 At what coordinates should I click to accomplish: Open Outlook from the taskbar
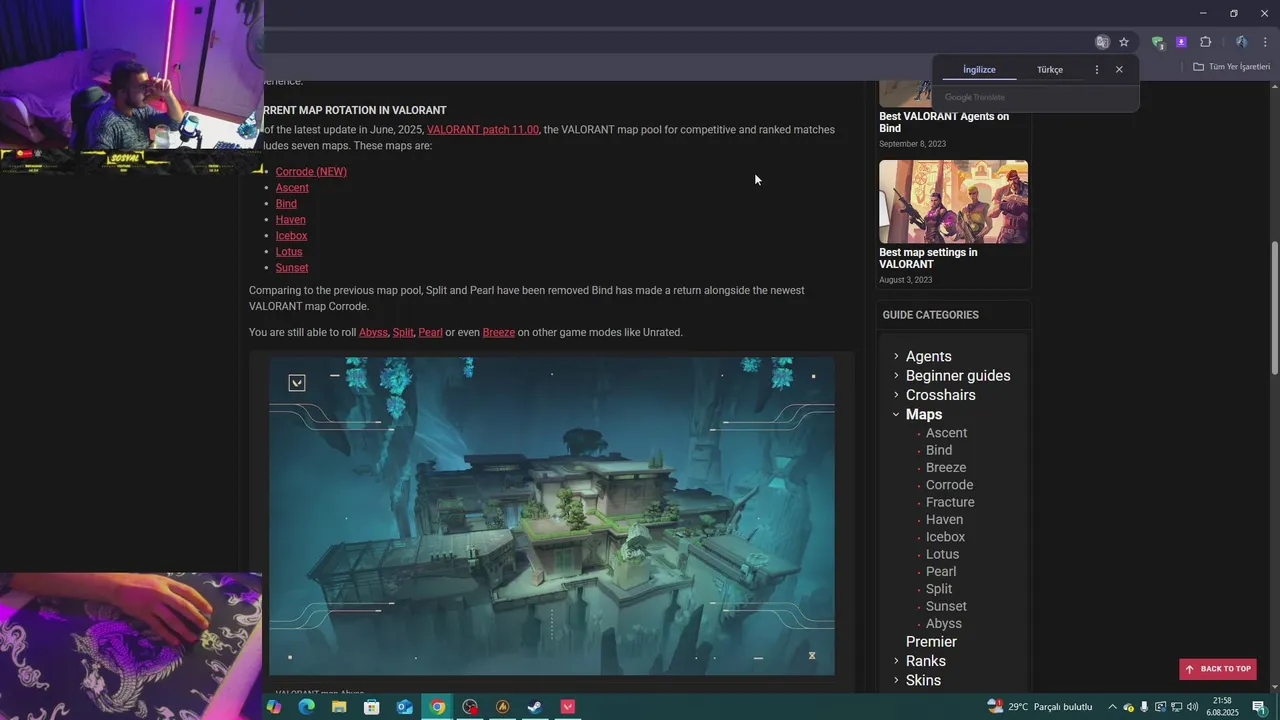[405, 707]
